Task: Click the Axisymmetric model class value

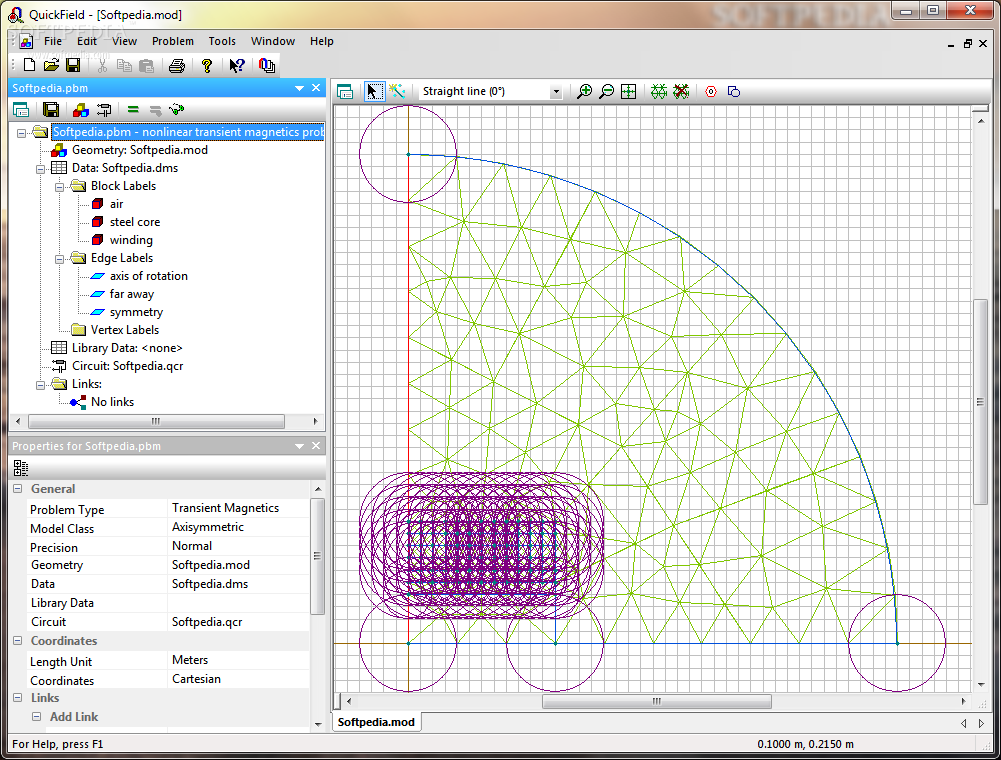Action: click(207, 527)
